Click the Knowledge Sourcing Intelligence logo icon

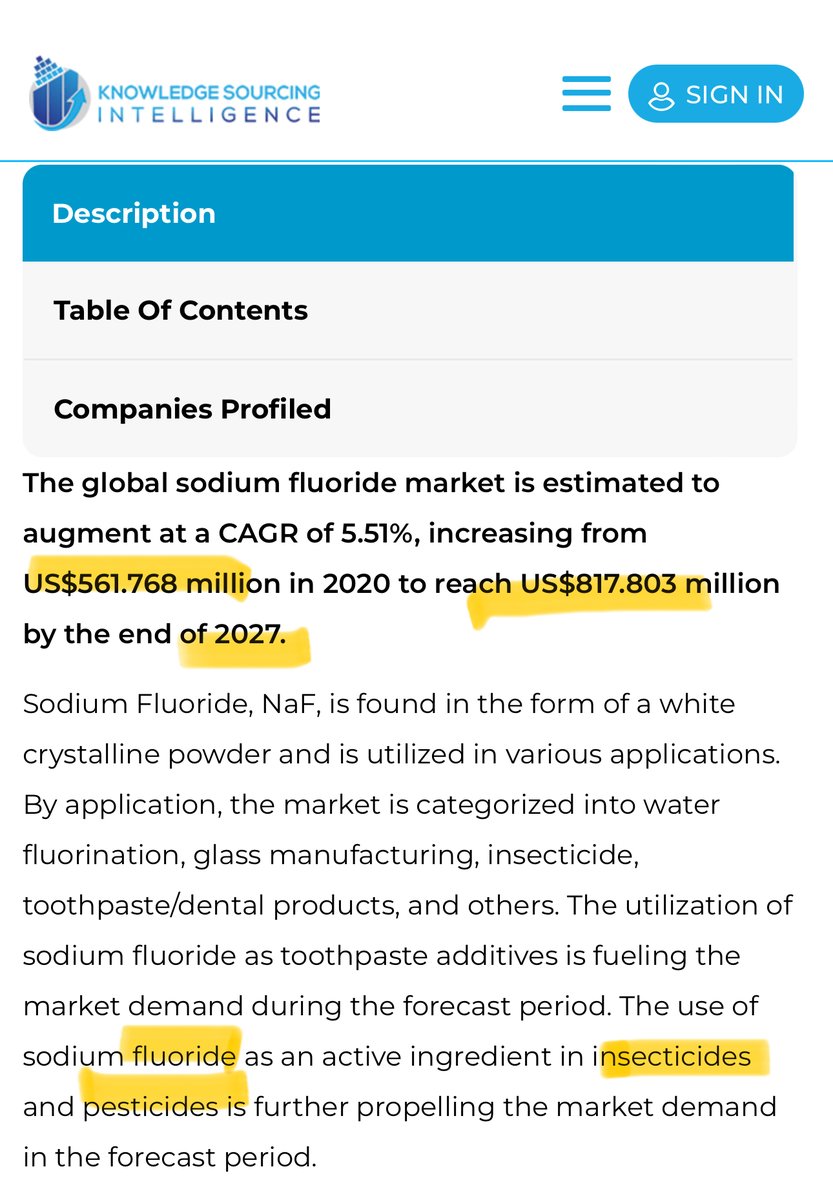point(59,93)
